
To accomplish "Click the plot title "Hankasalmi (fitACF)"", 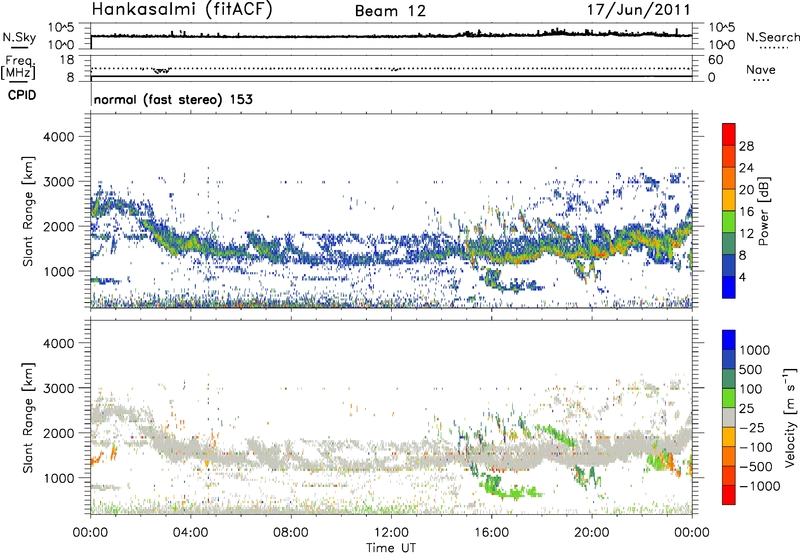I will click(x=182, y=10).
